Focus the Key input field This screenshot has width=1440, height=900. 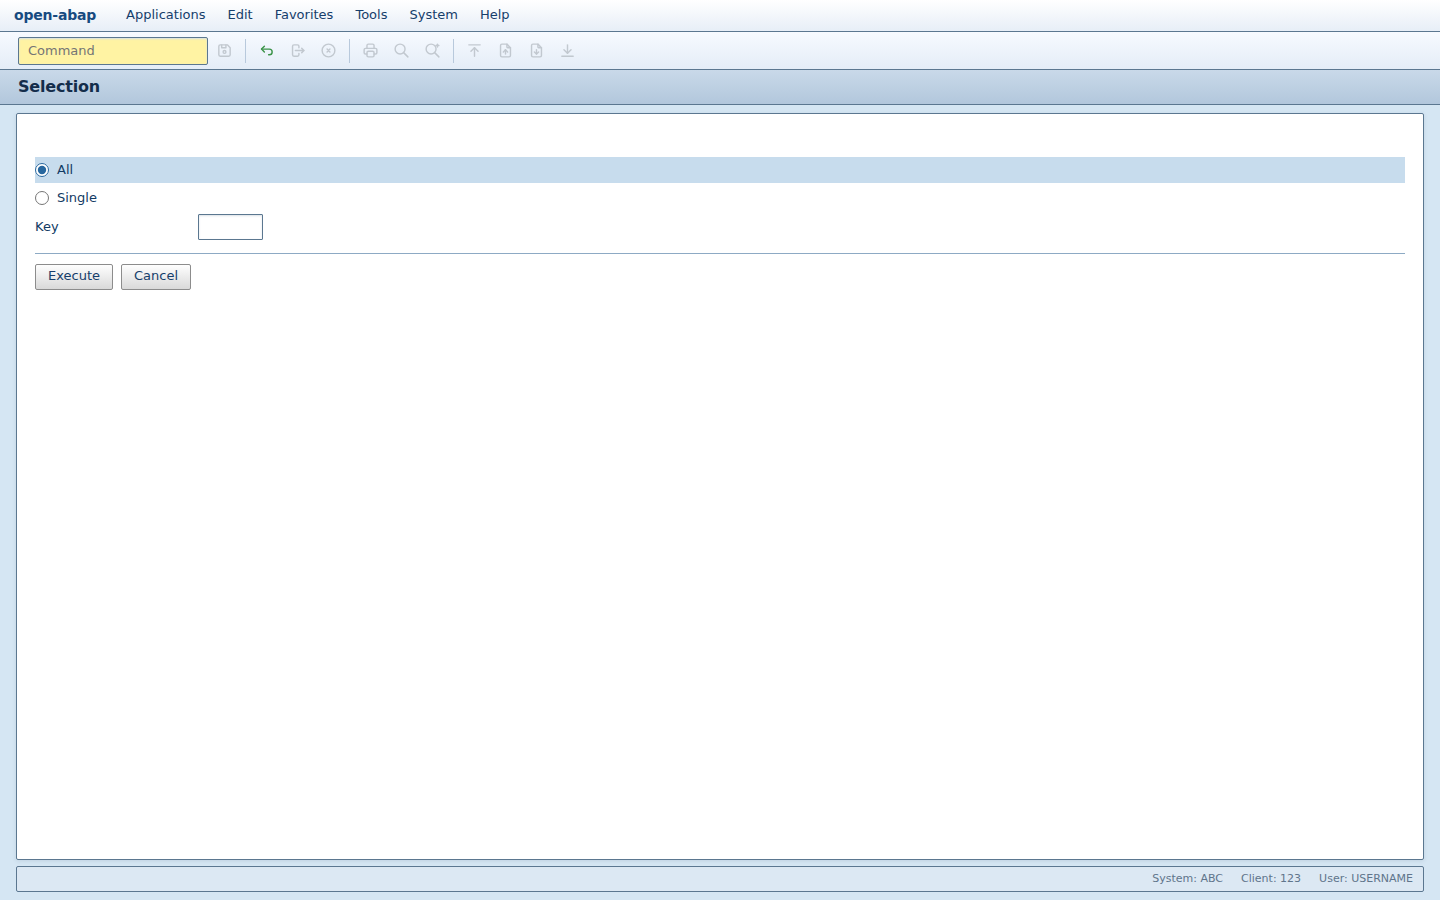point(230,227)
